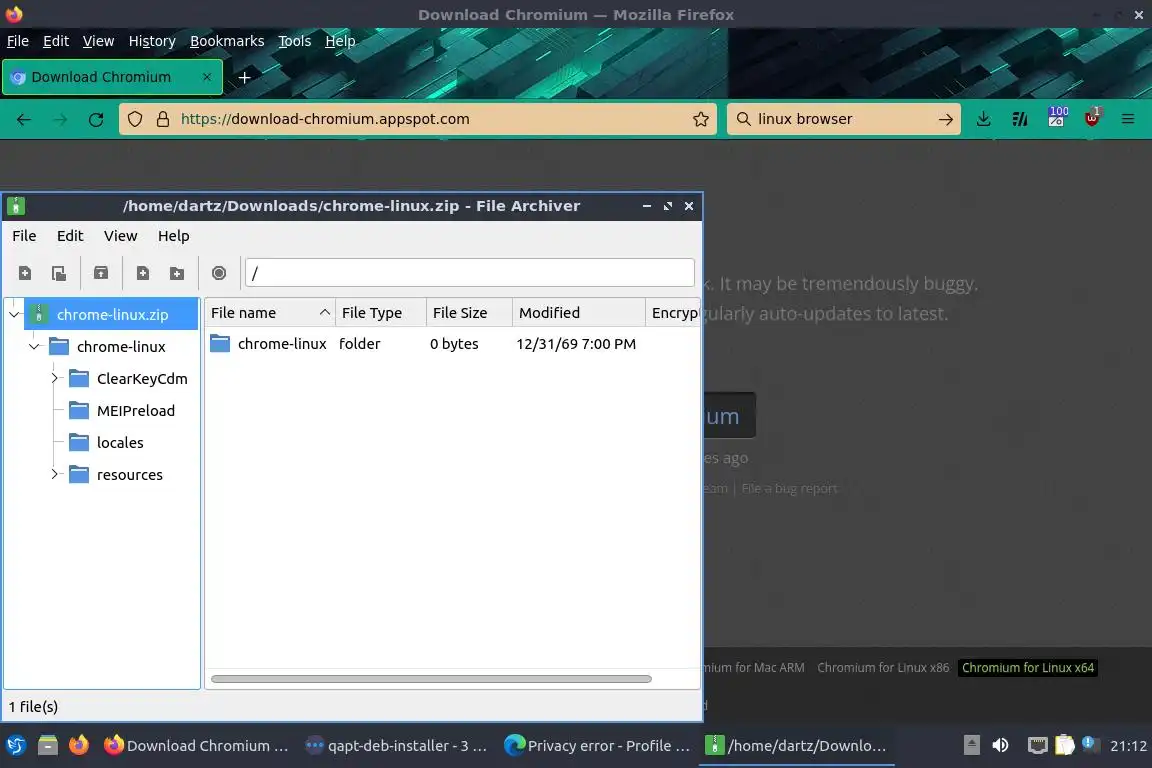Click the update notifier tray icon
The height and width of the screenshot is (768, 1152).
tap(1090, 744)
